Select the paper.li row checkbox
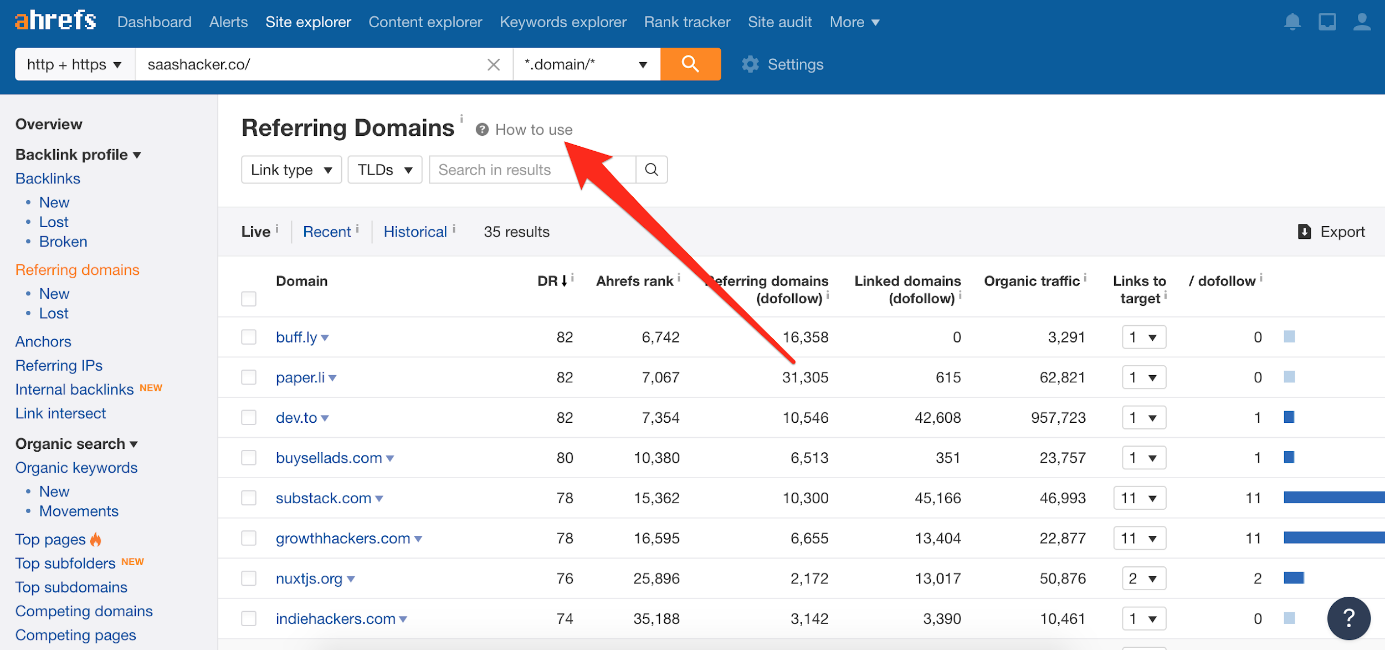Viewport: 1385px width, 650px height. pos(249,378)
